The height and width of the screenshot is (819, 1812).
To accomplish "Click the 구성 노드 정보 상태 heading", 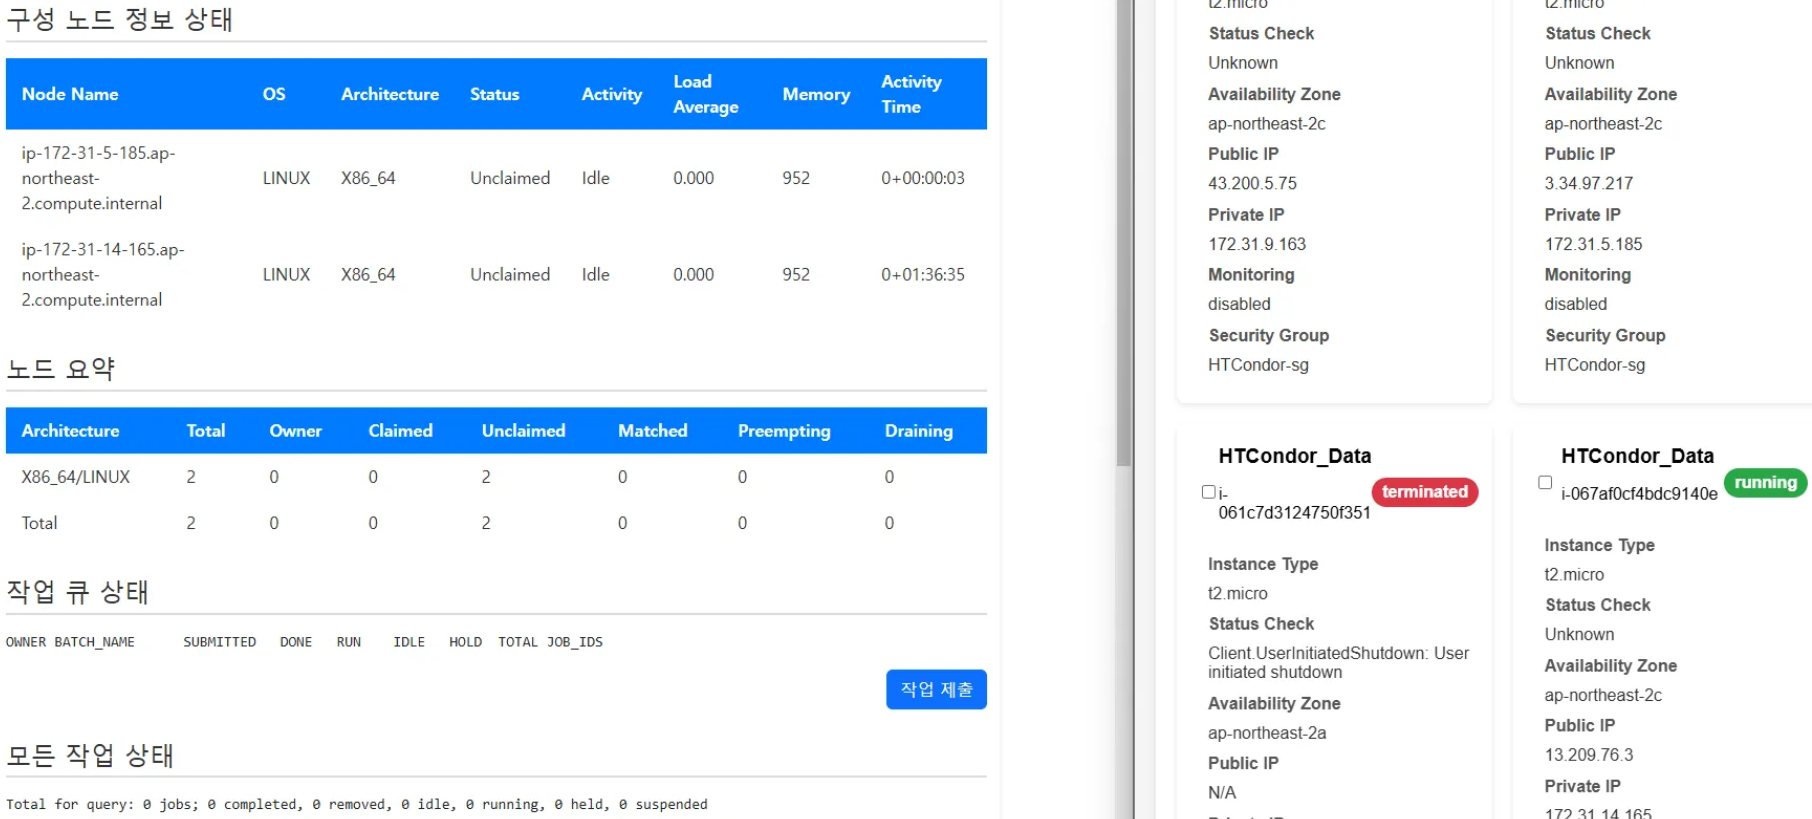I will click(x=119, y=19).
